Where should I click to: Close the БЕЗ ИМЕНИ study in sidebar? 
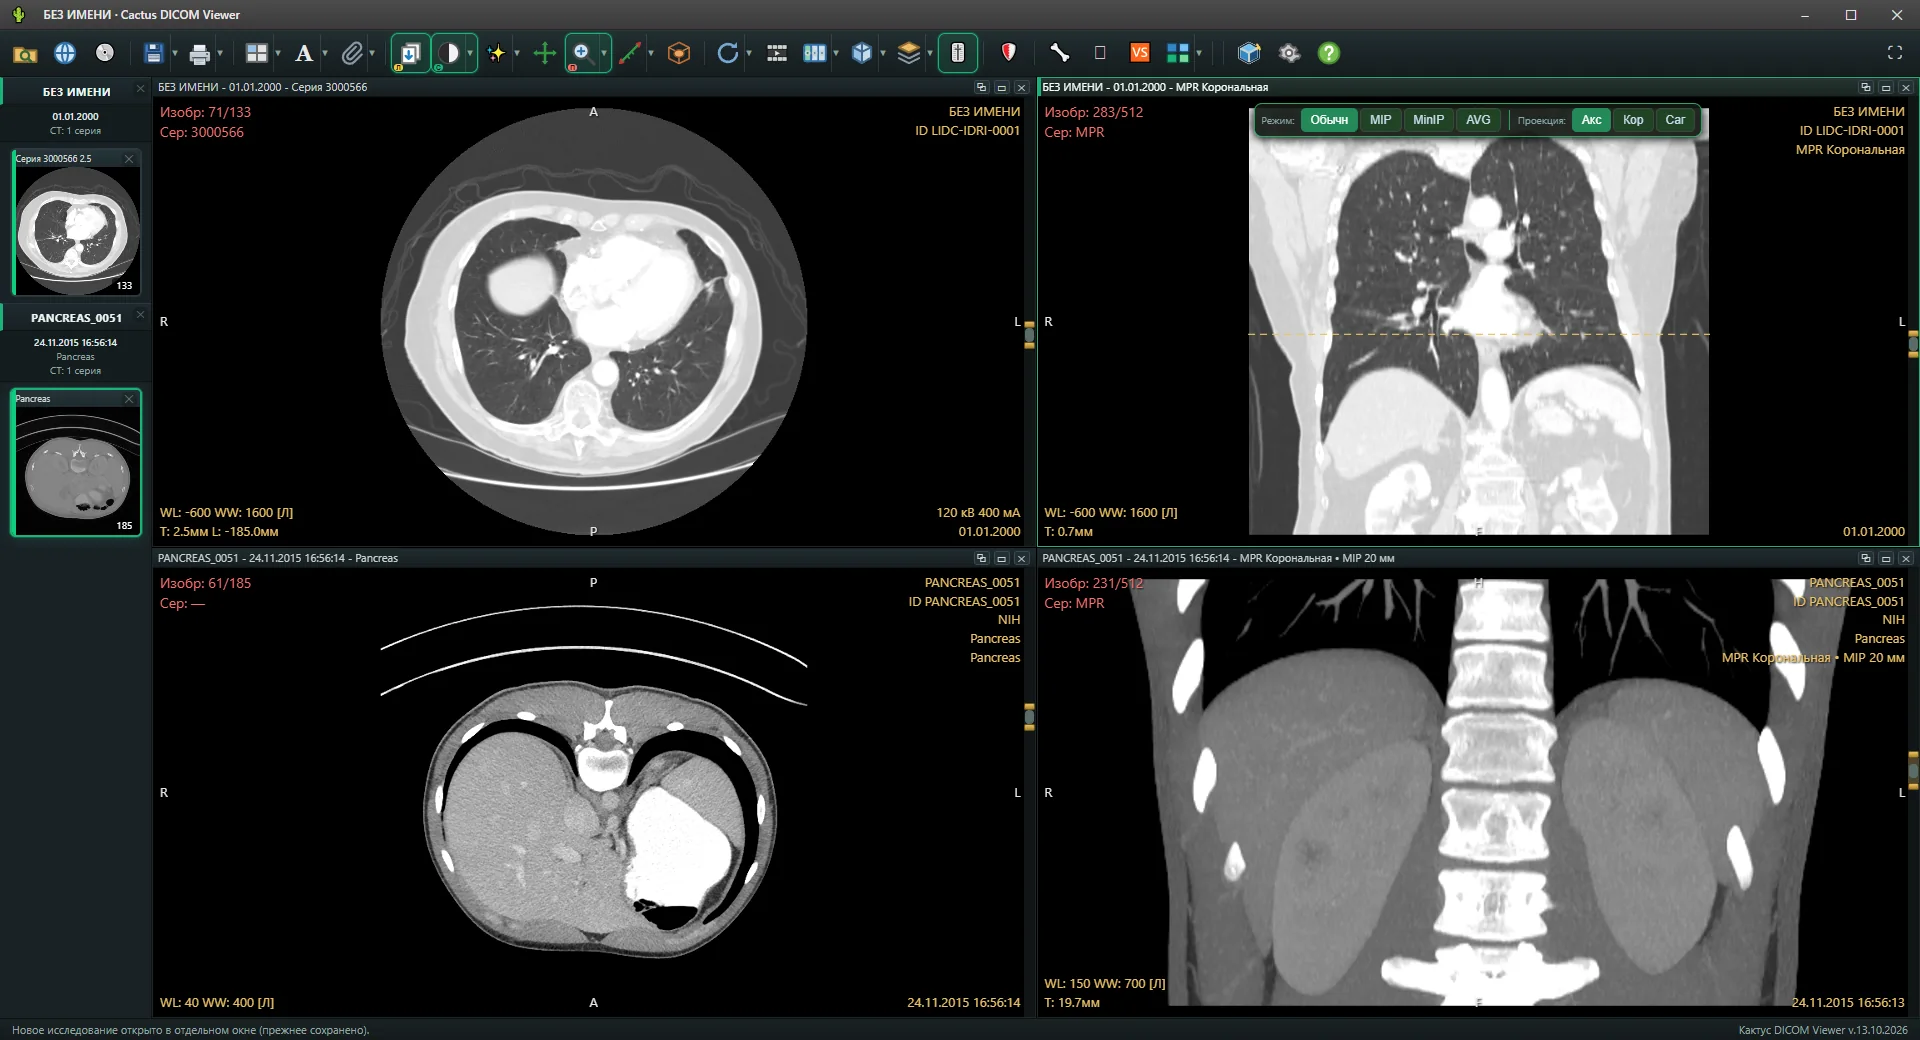pos(140,89)
